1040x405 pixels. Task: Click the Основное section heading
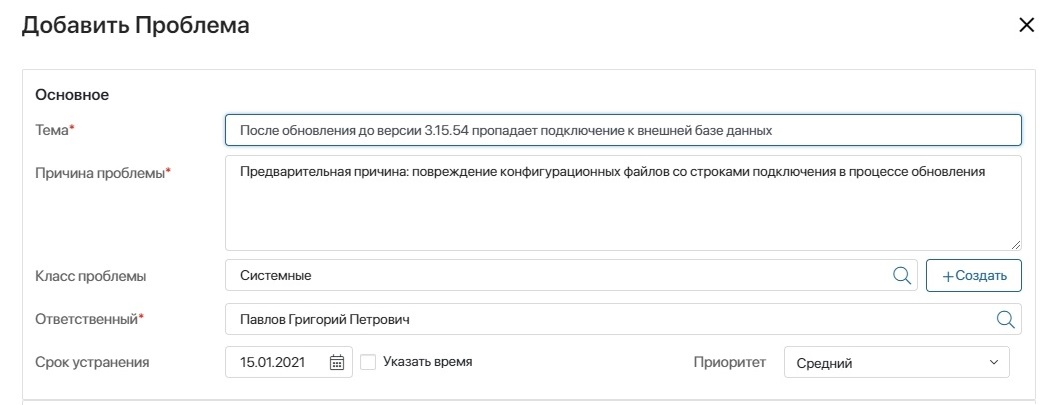pos(72,95)
